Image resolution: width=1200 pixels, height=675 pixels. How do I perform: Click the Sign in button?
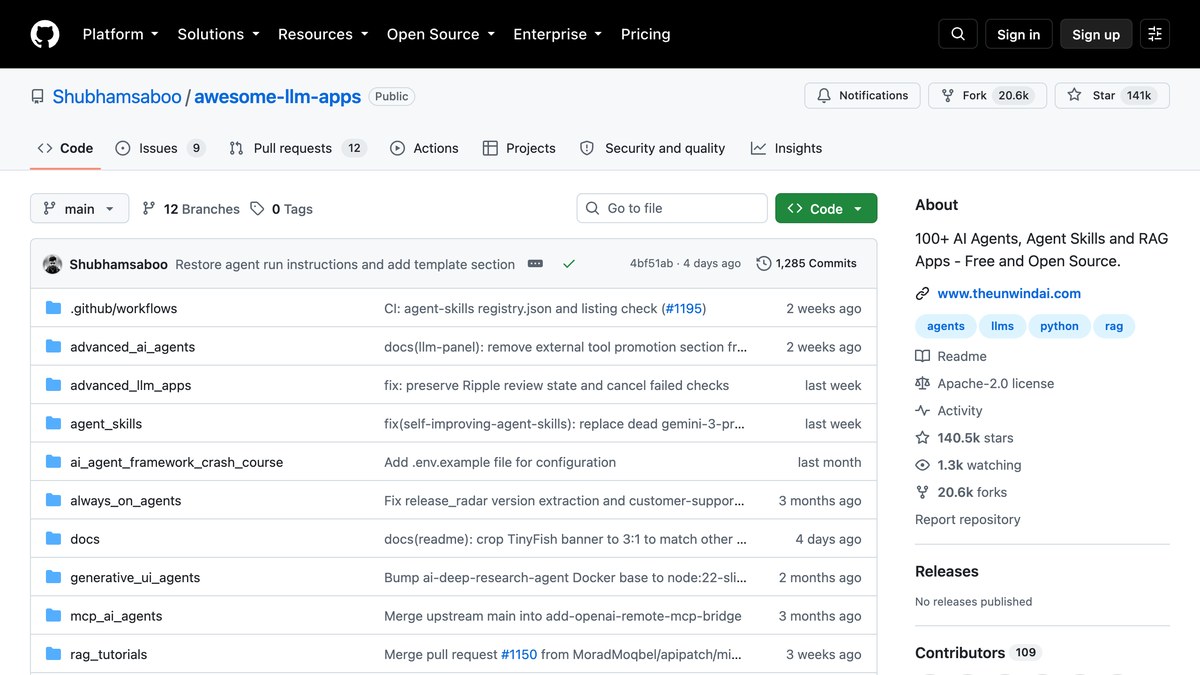pyautogui.click(x=1019, y=34)
